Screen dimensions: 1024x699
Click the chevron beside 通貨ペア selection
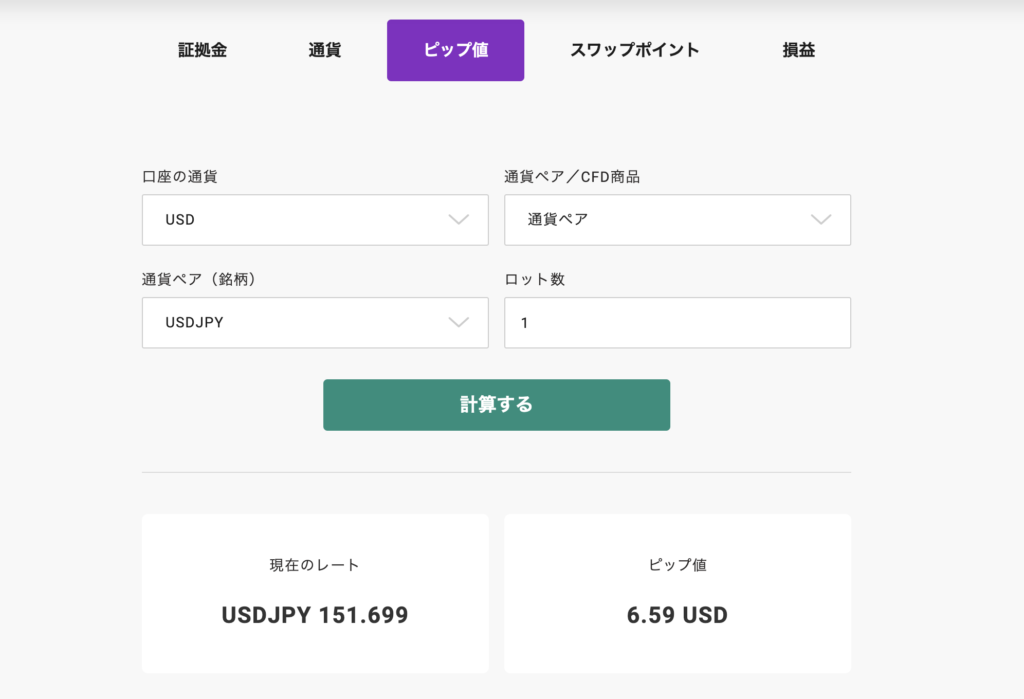(821, 219)
